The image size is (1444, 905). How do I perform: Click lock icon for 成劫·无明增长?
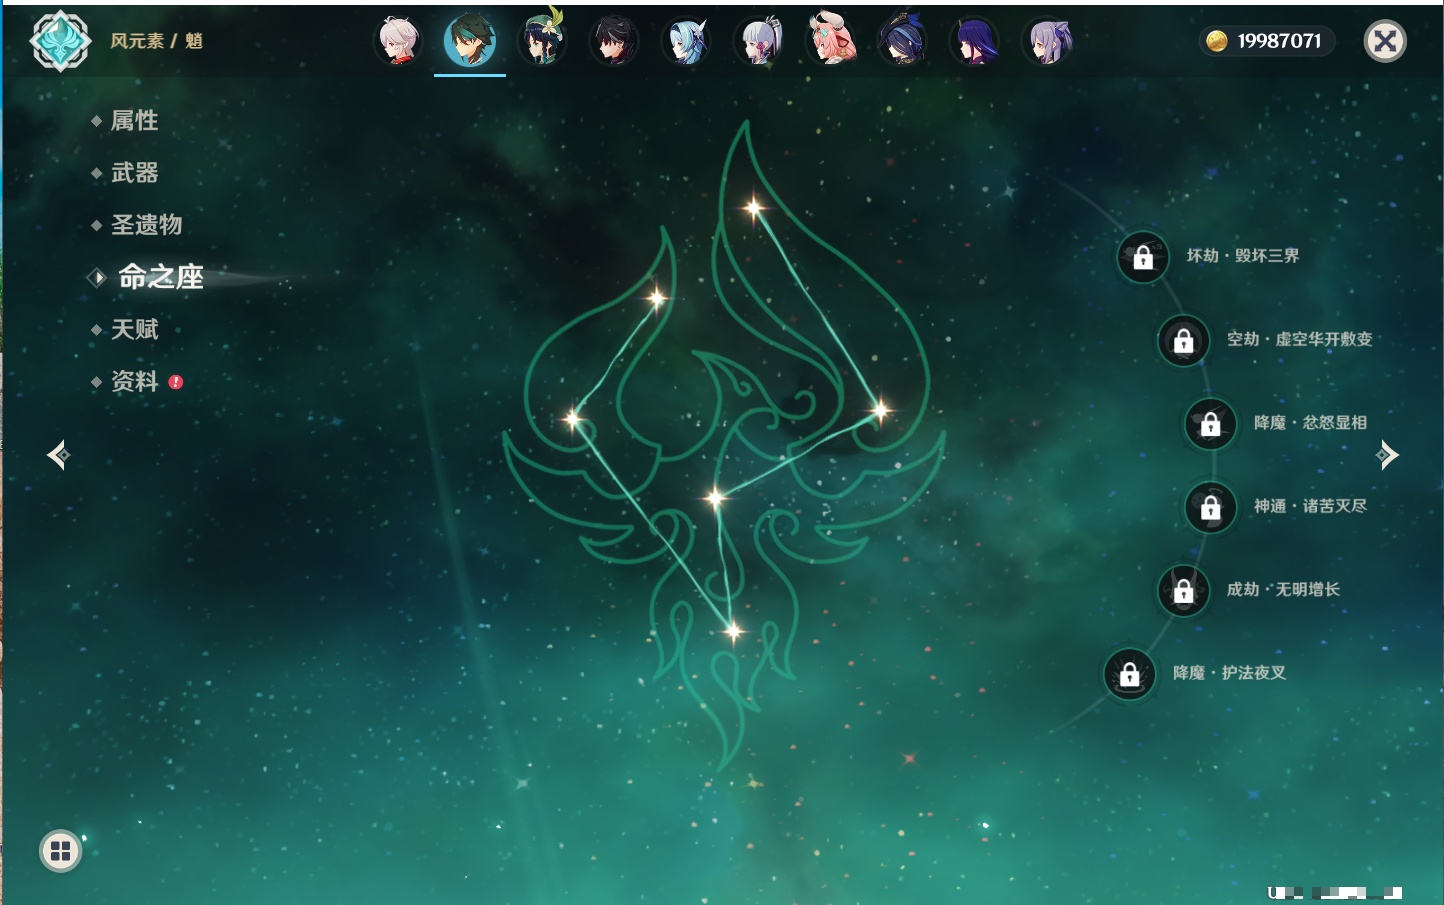click(1183, 591)
